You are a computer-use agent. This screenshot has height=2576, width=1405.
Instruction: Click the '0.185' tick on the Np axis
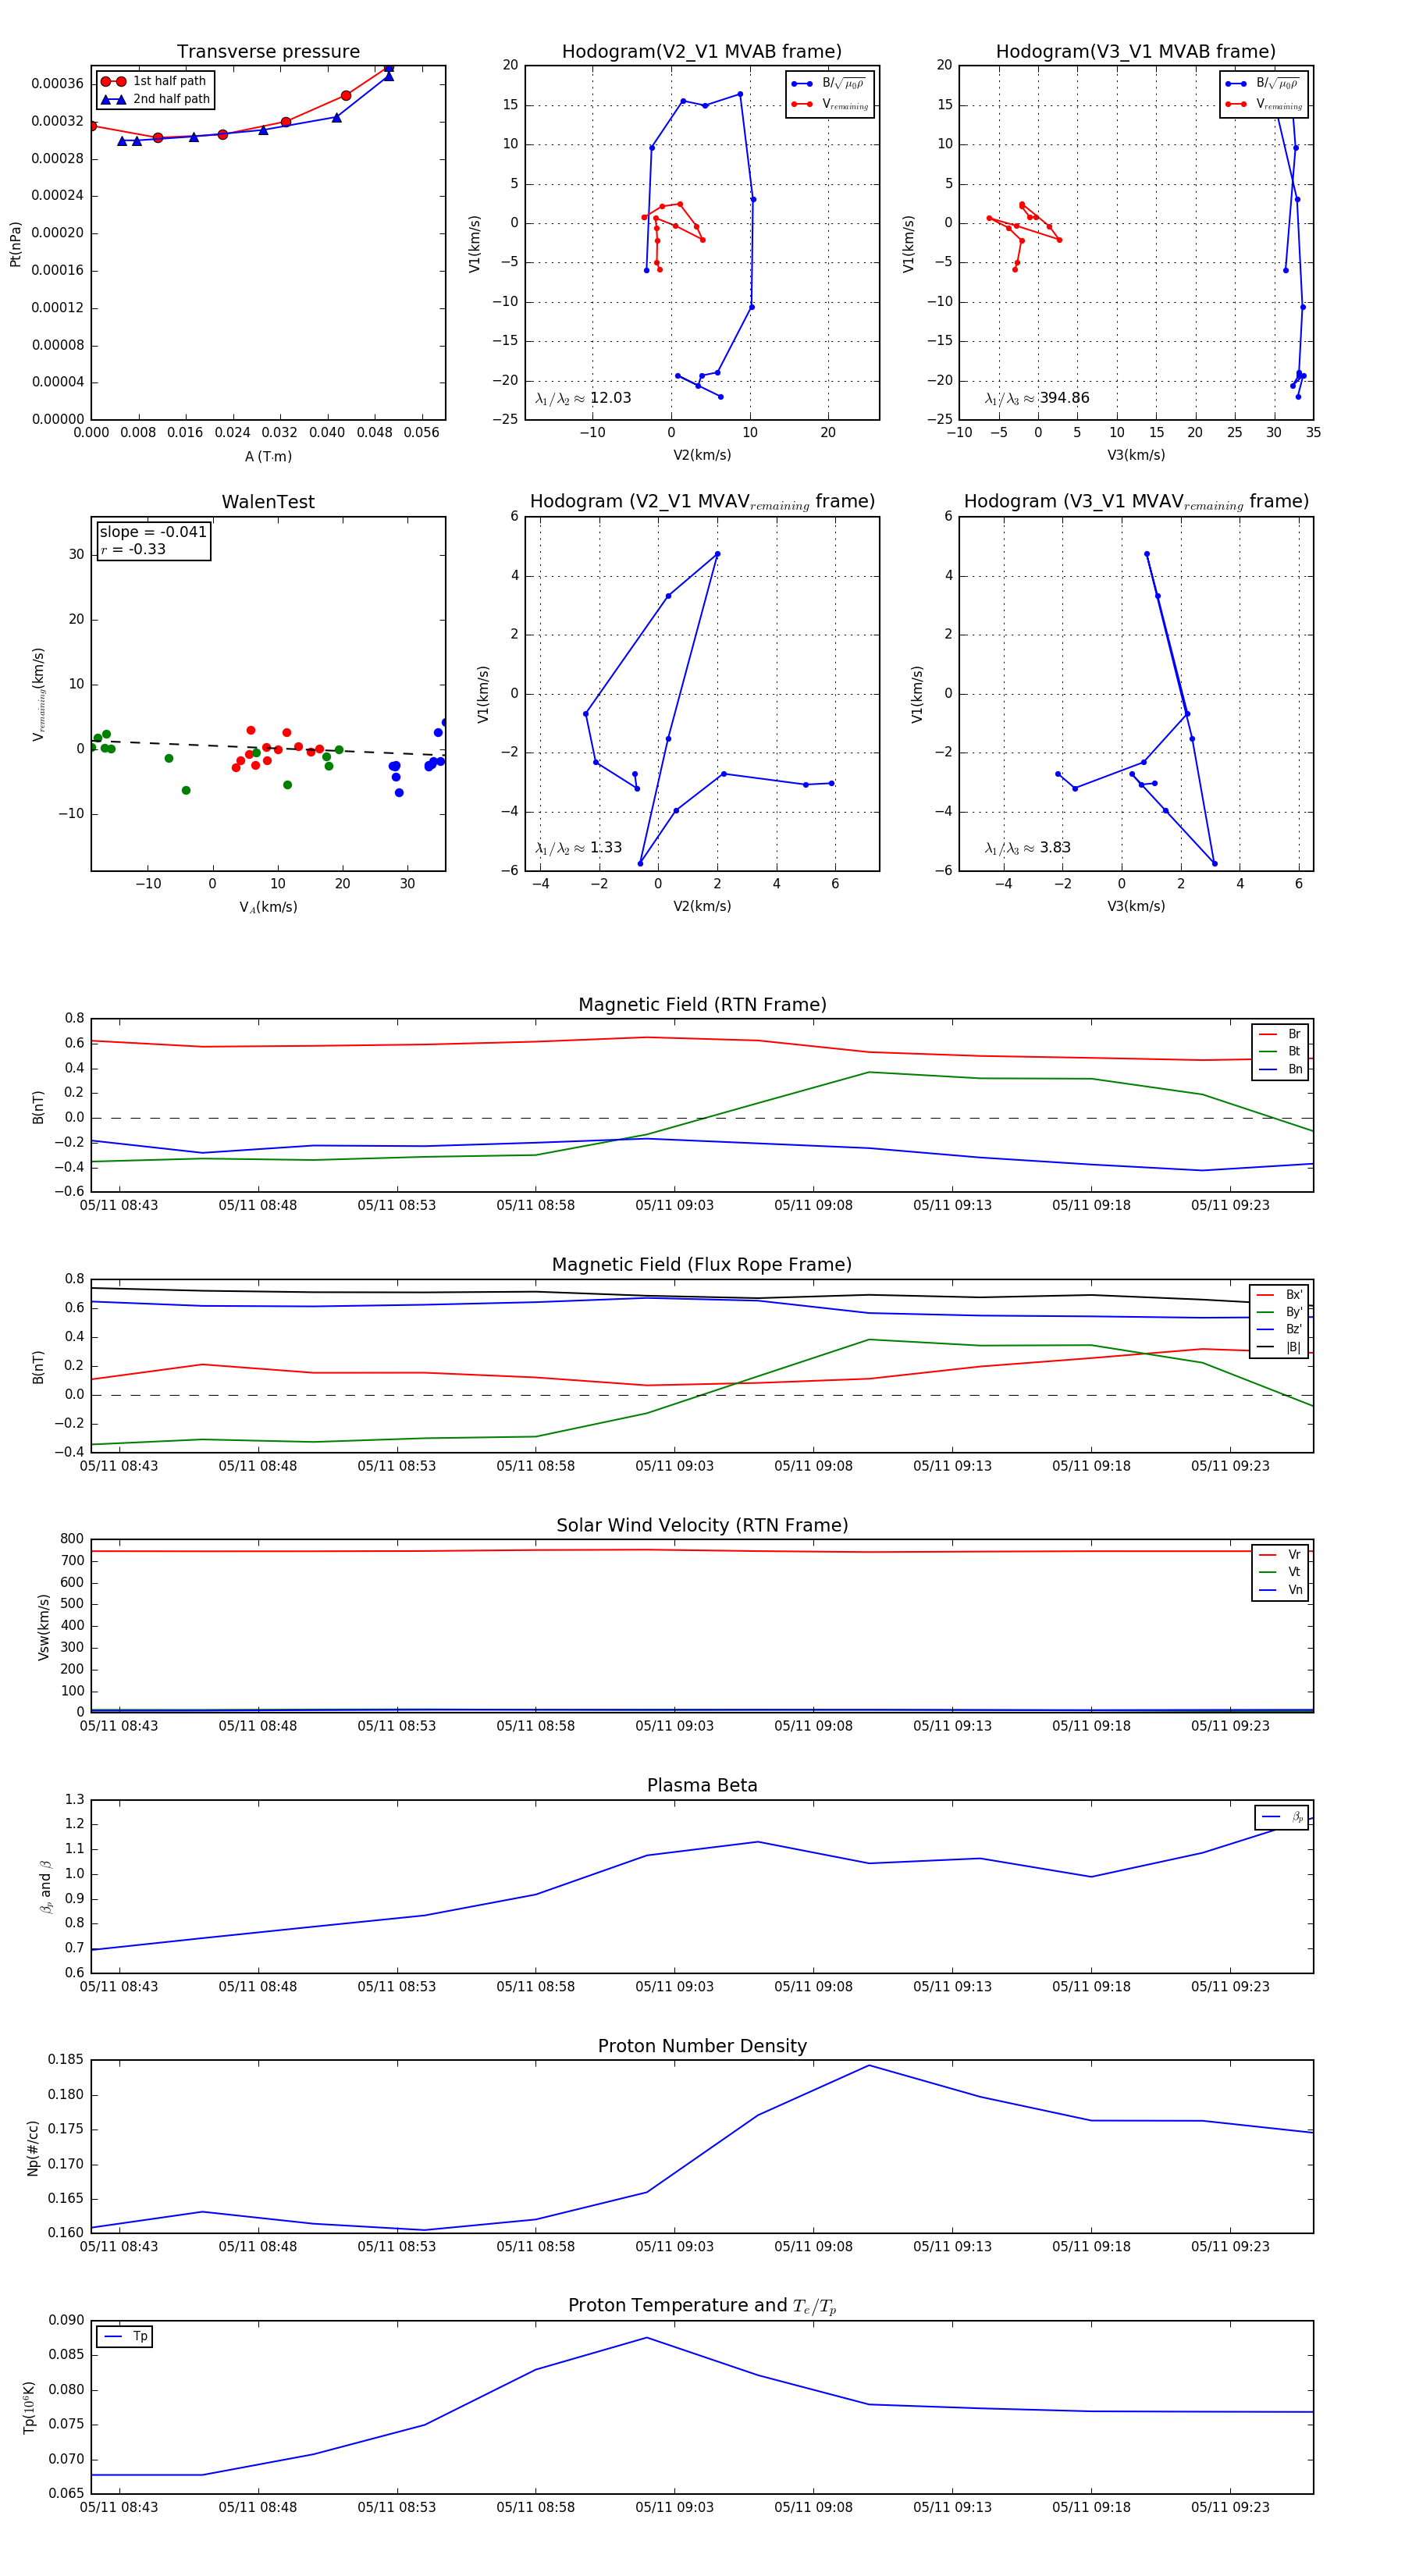pos(66,2060)
